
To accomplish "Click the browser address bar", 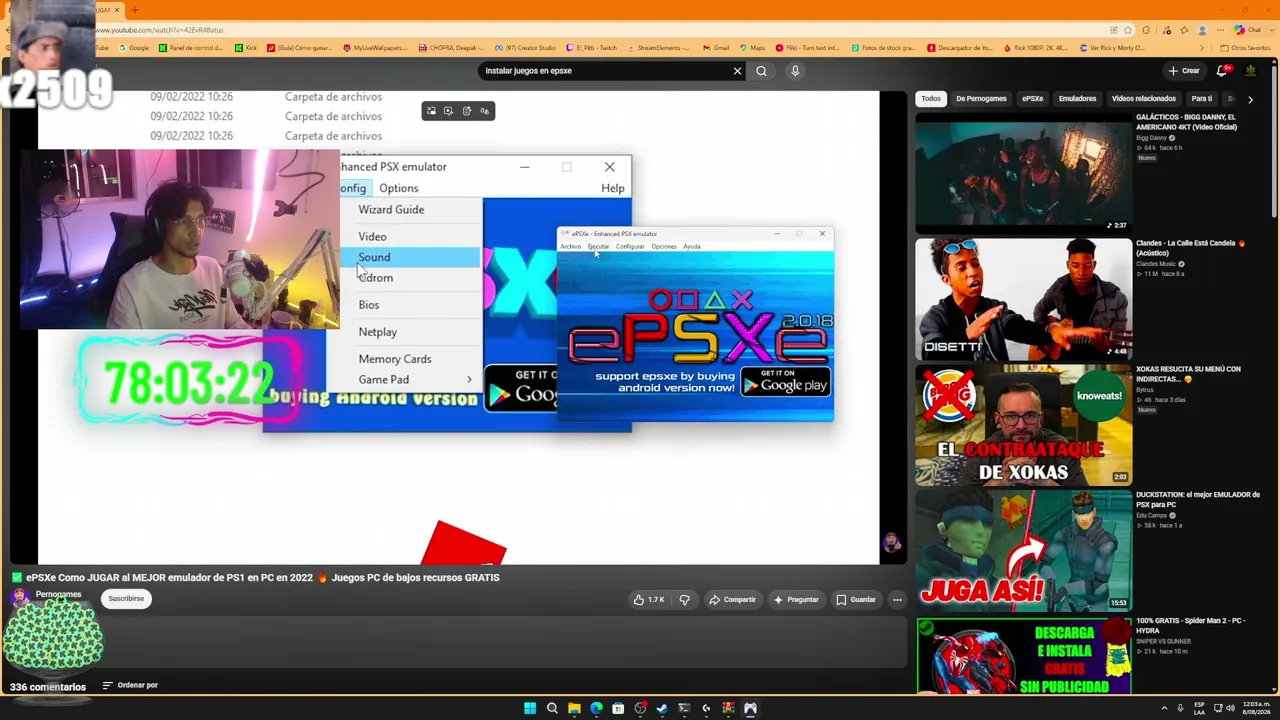I will (x=600, y=30).
